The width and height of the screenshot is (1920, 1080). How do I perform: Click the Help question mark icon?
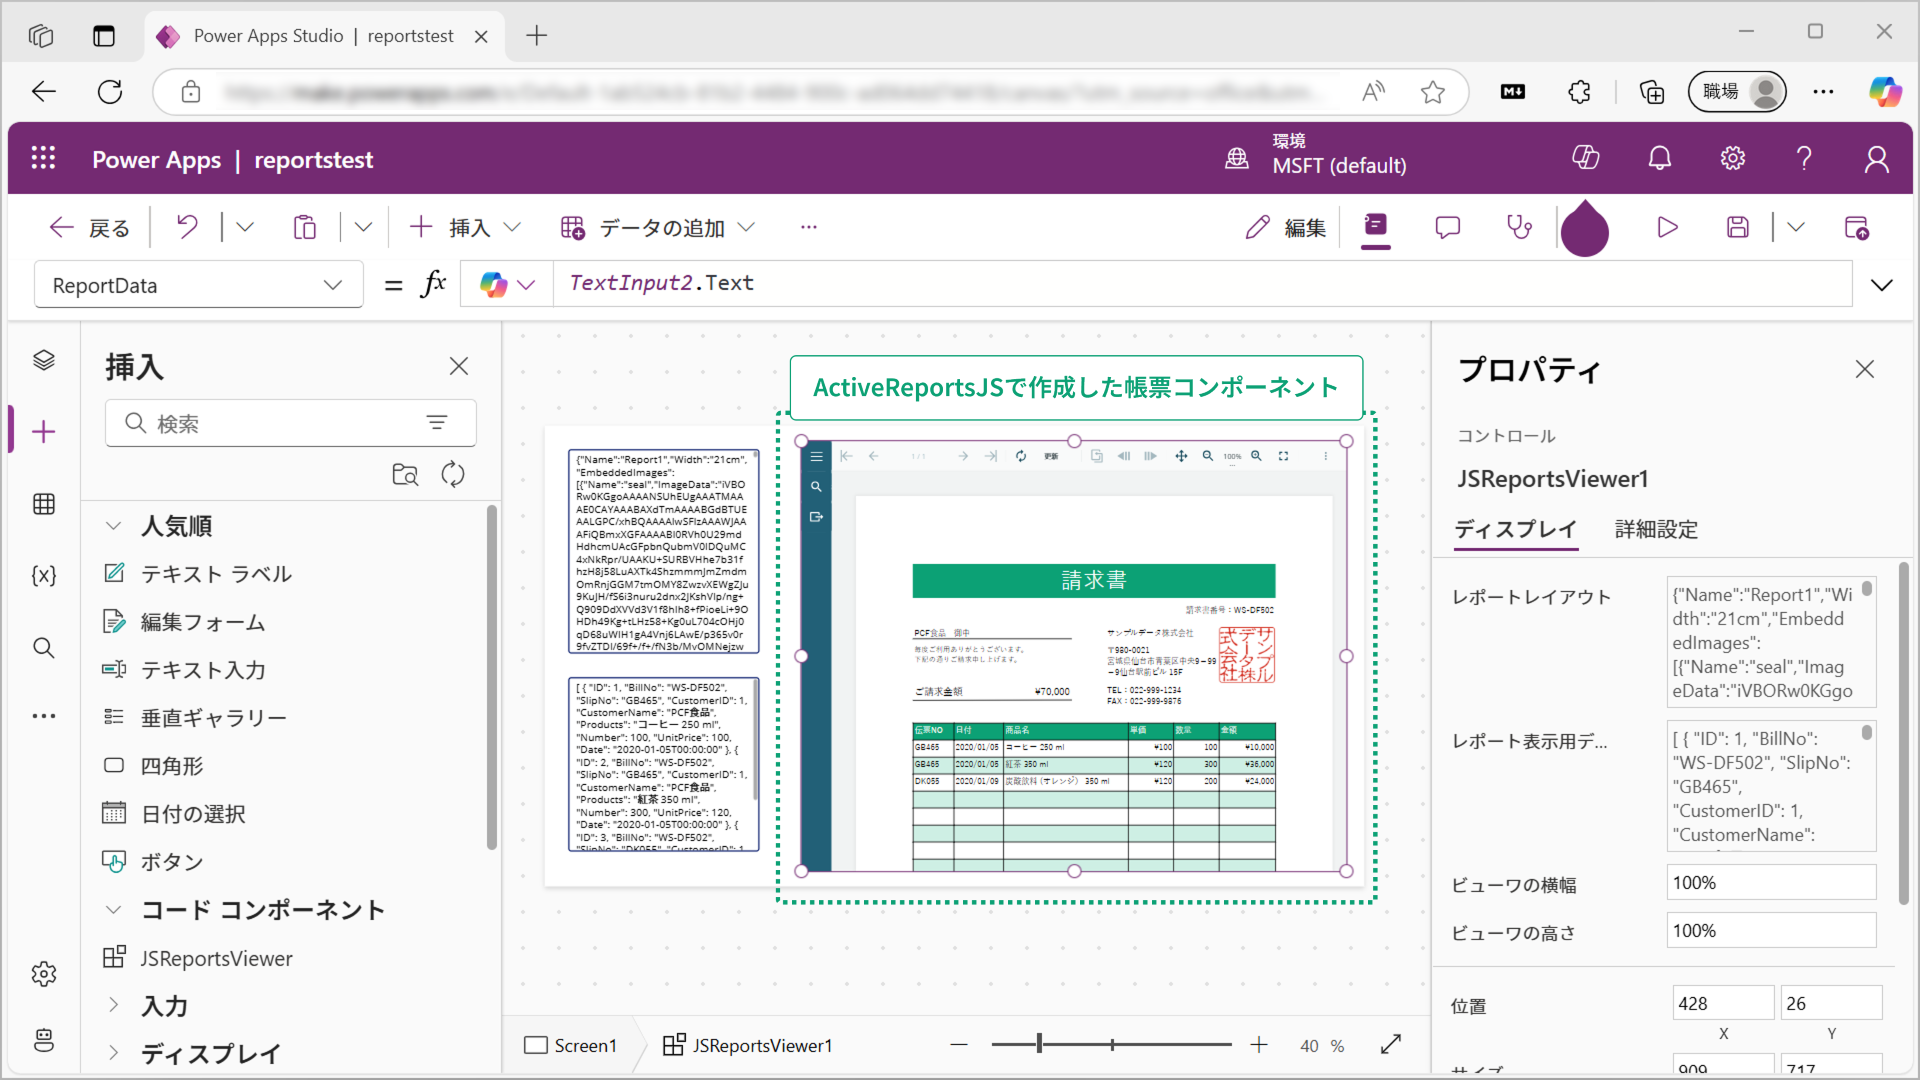(x=1804, y=158)
